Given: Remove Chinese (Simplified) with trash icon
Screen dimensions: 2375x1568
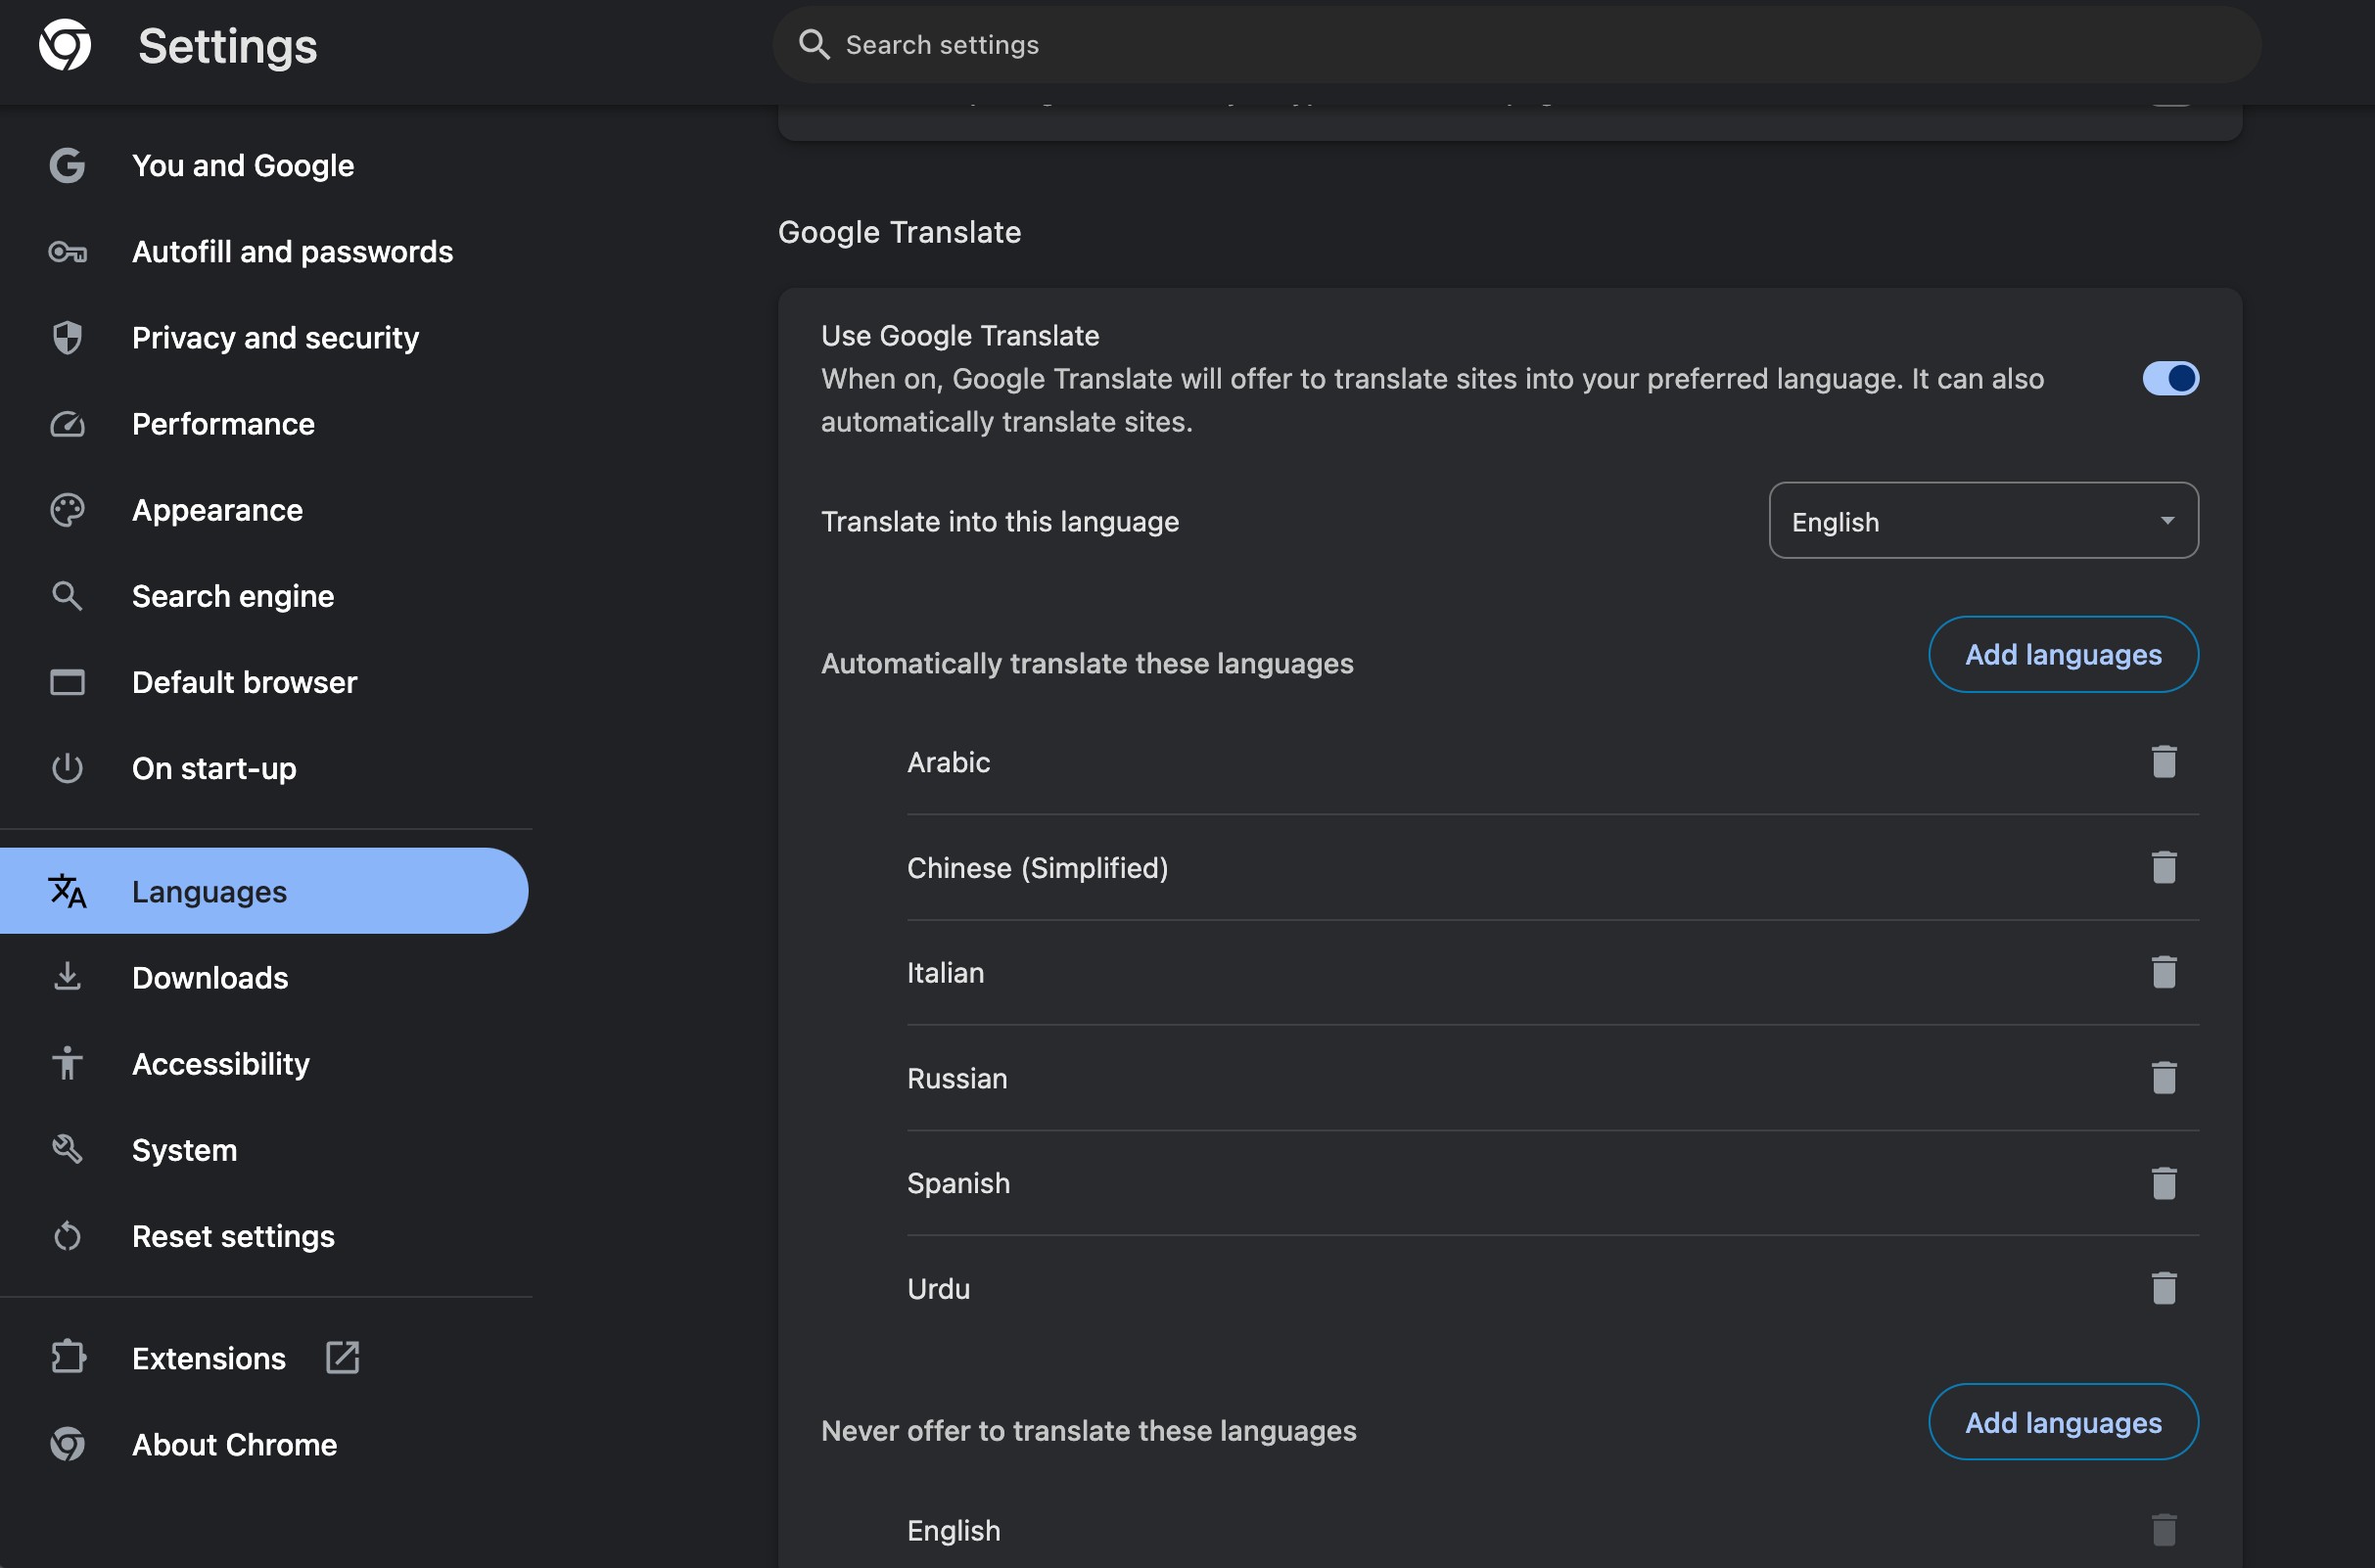Looking at the screenshot, I should pyautogui.click(x=2163, y=867).
